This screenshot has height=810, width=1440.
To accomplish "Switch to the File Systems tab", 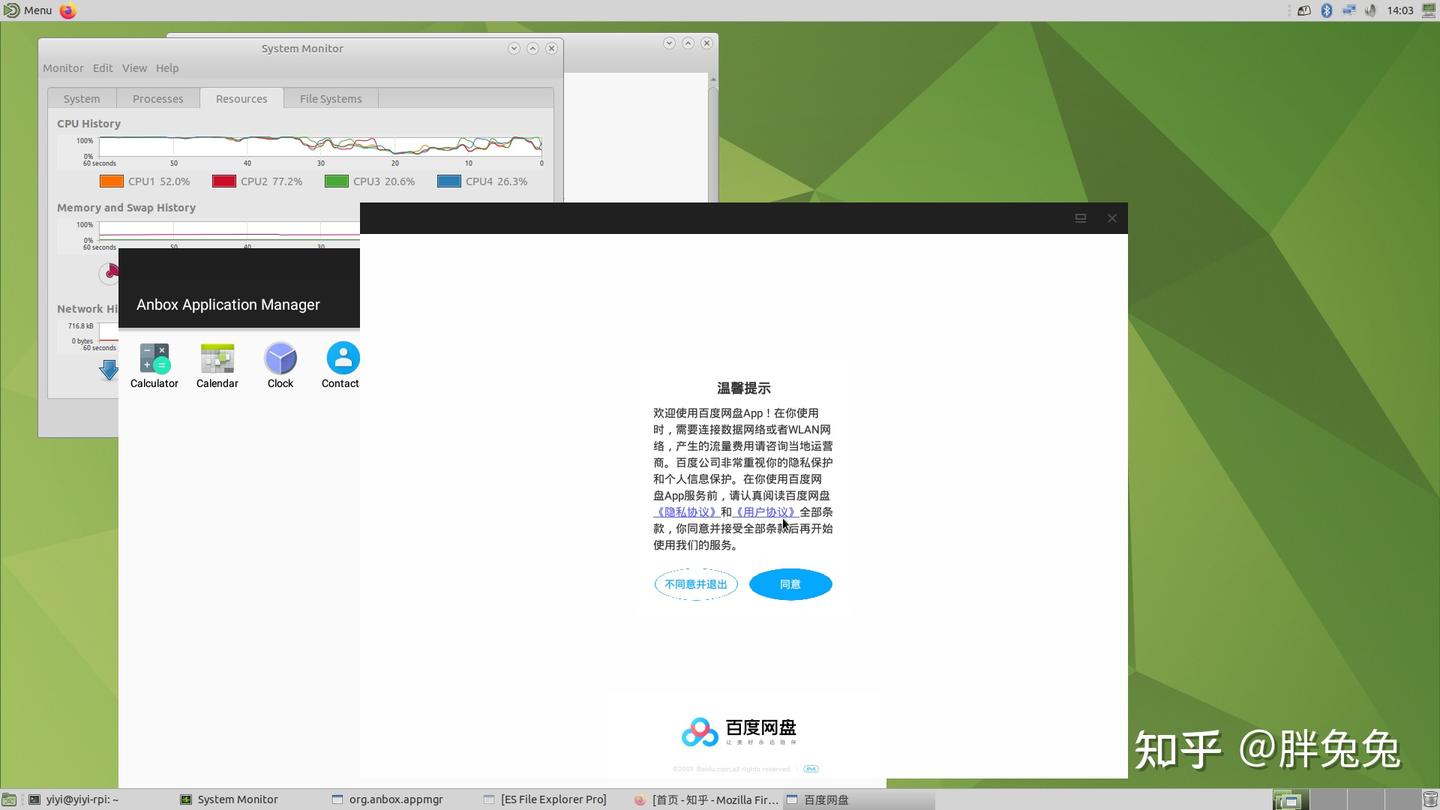I will [330, 98].
